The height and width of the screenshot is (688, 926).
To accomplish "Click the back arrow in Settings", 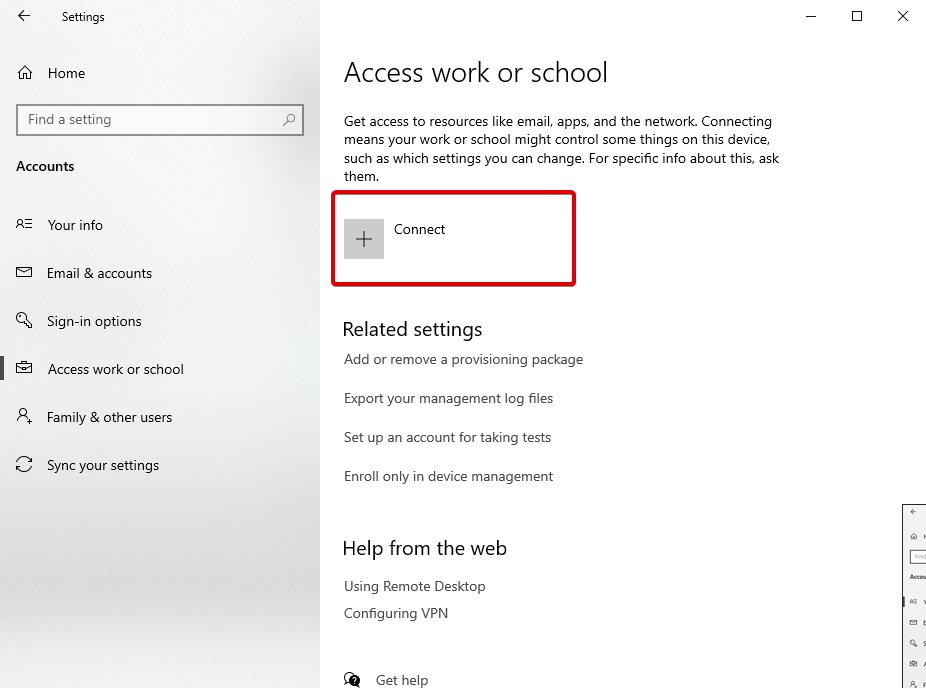I will coord(24,16).
